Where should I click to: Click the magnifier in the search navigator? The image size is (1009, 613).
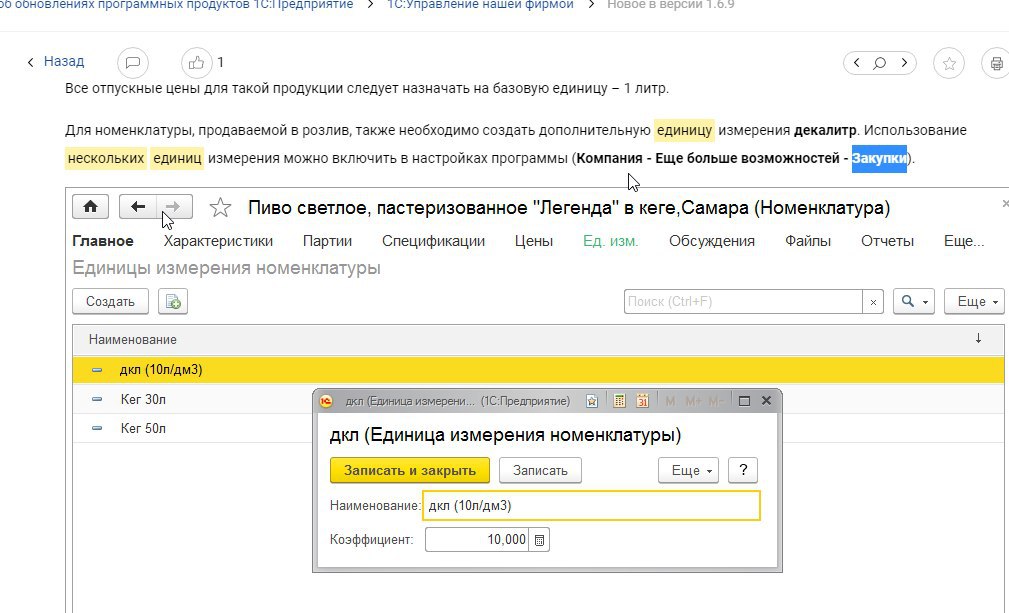[x=880, y=63]
